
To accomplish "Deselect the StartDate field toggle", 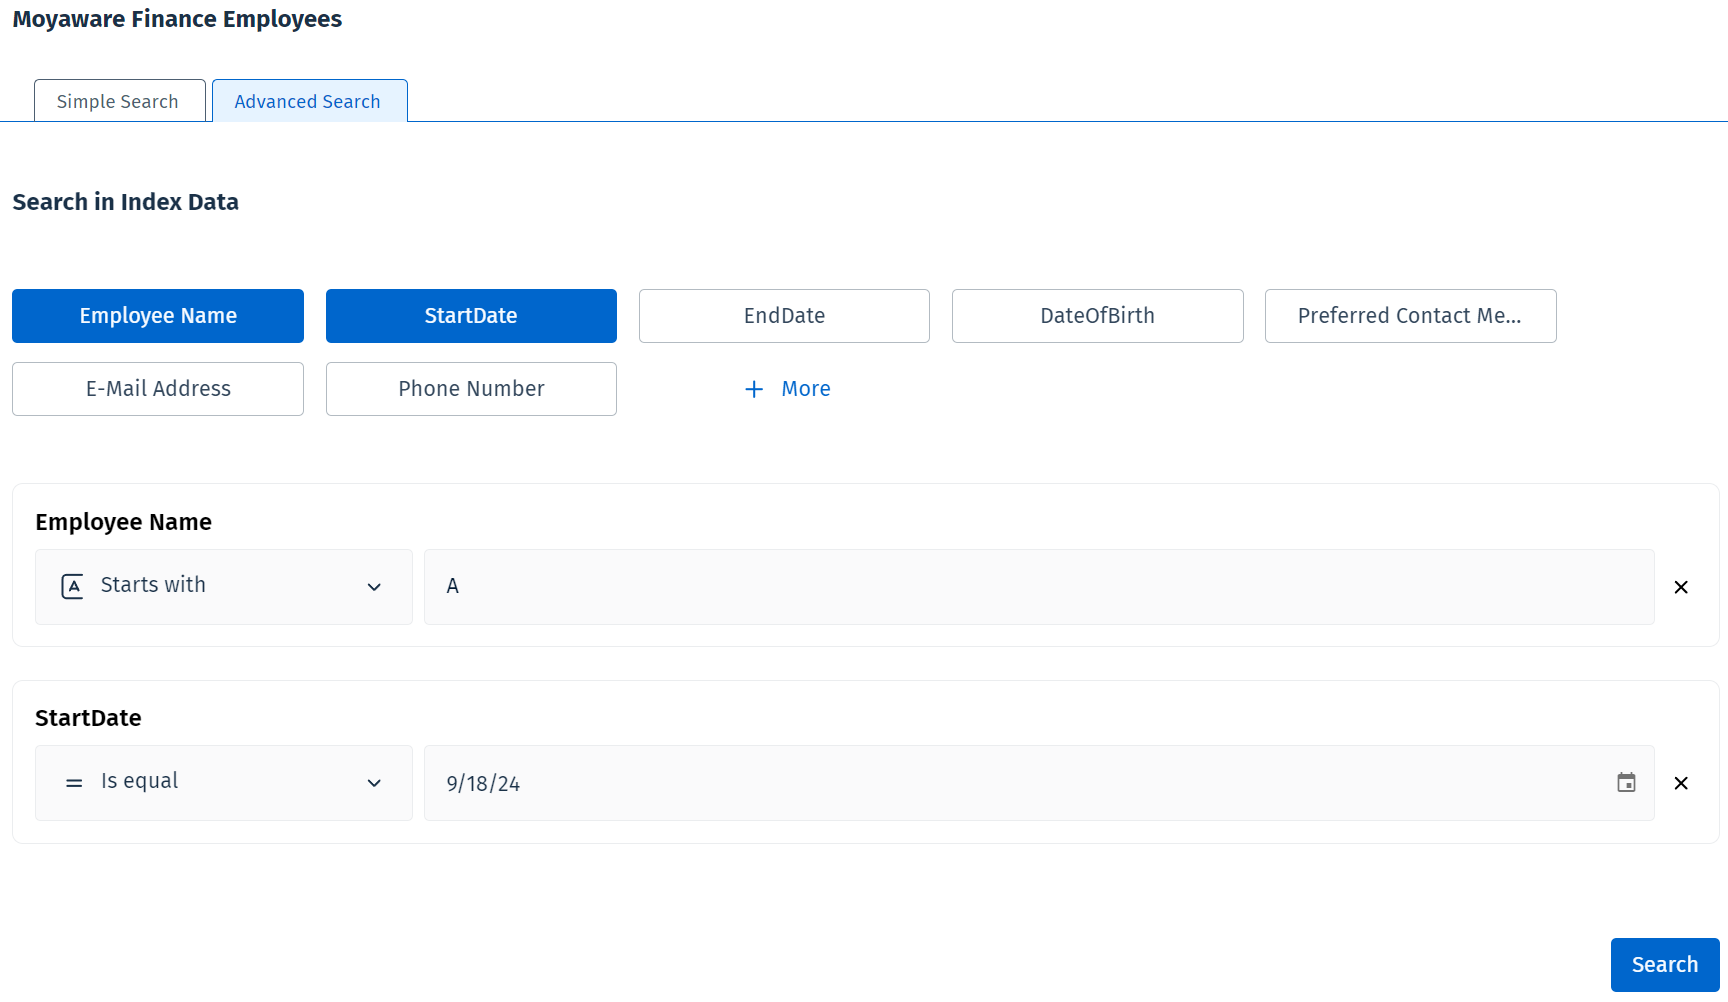I will [x=471, y=316].
